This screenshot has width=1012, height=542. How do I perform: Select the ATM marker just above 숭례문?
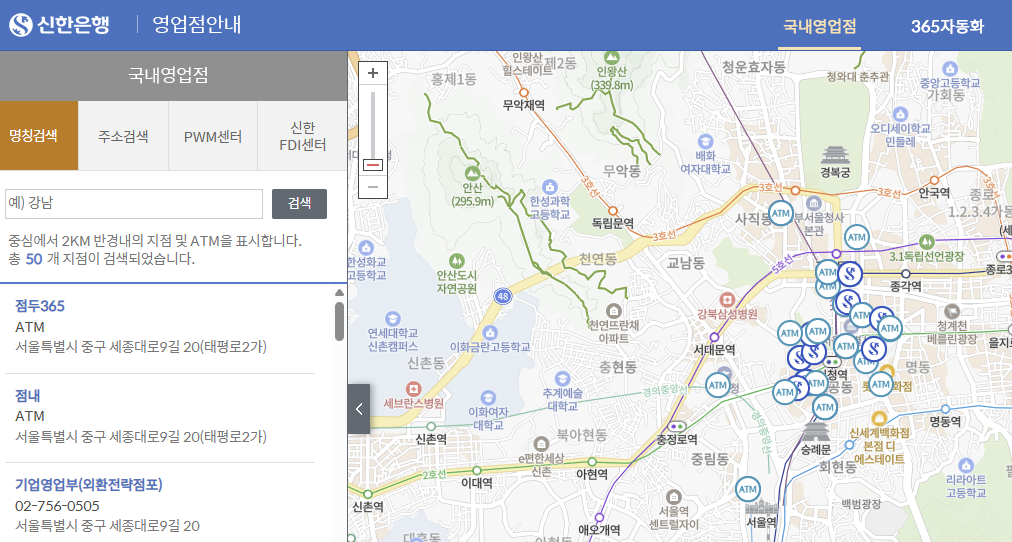click(824, 407)
